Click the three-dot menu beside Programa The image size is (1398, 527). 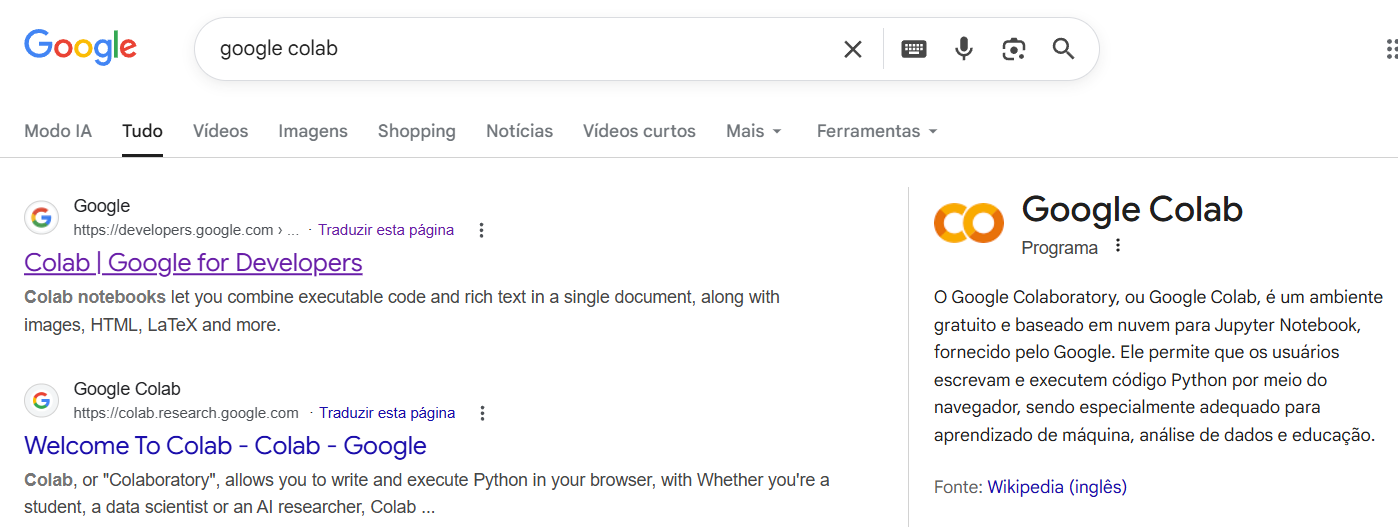pos(1118,246)
